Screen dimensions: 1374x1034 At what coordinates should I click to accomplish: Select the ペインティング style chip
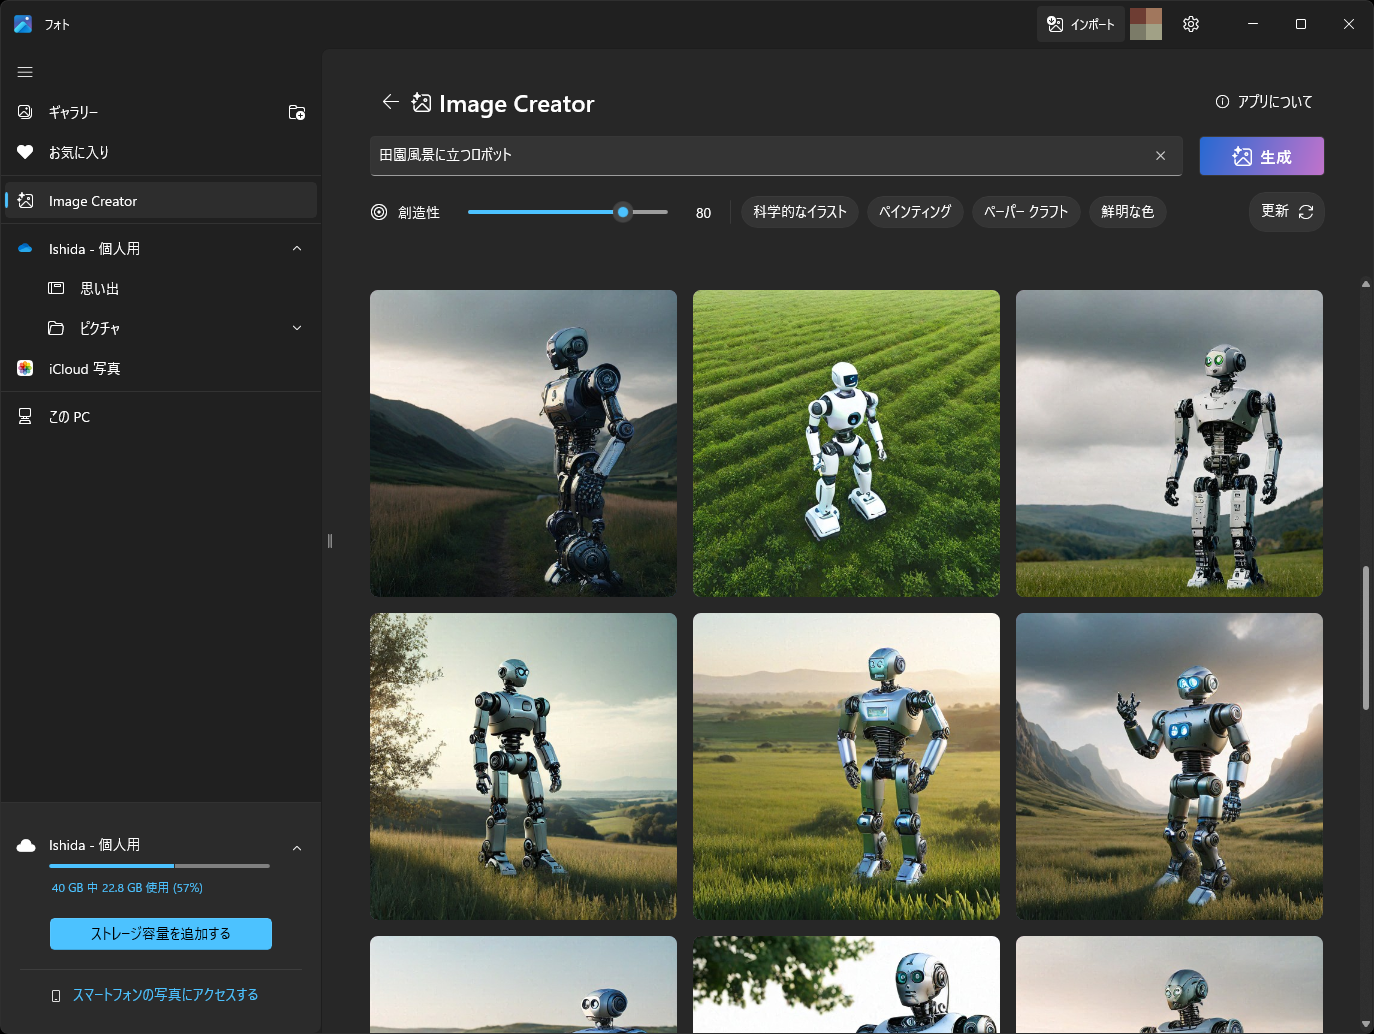click(x=915, y=211)
